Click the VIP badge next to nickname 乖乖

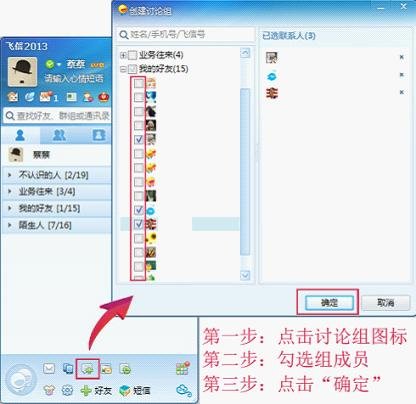(97, 65)
